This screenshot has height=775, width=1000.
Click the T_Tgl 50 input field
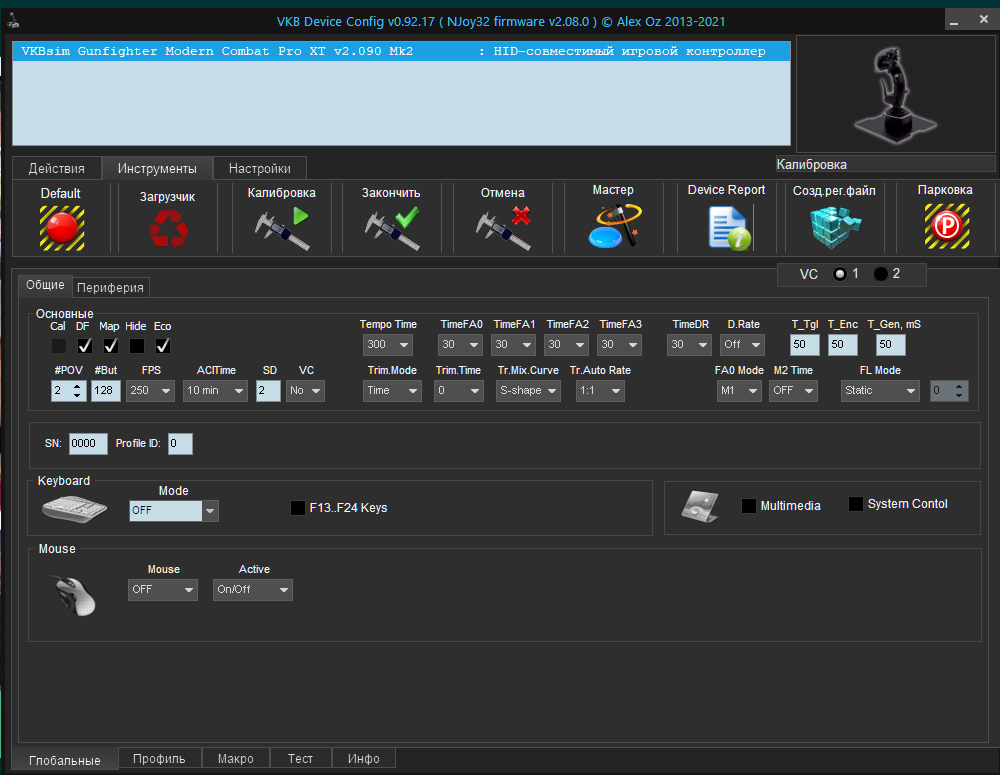805,344
